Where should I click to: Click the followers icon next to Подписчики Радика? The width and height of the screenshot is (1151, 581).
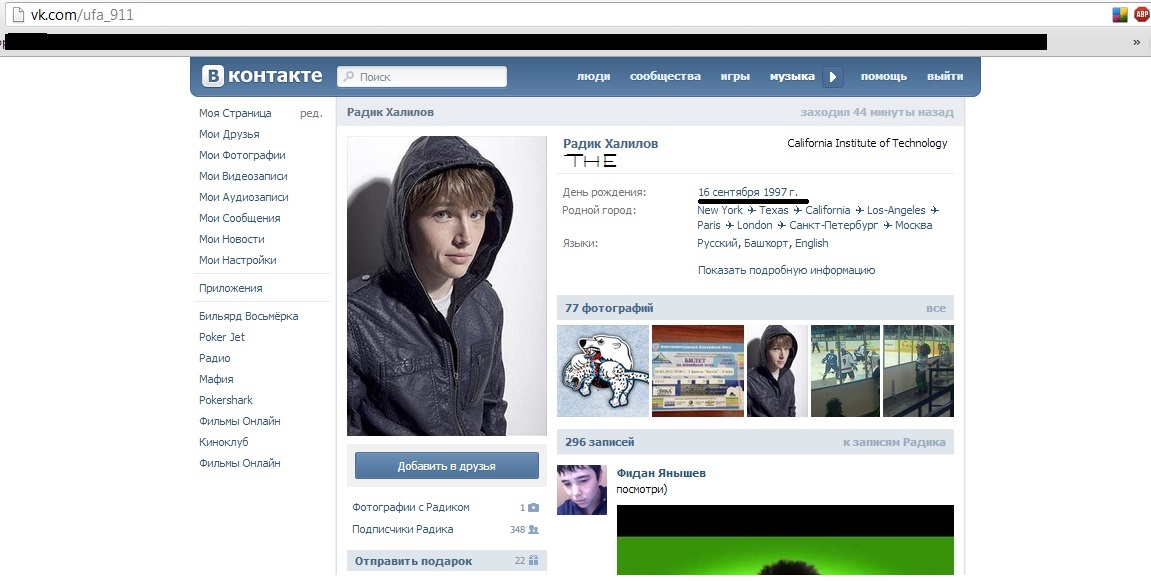[x=533, y=530]
